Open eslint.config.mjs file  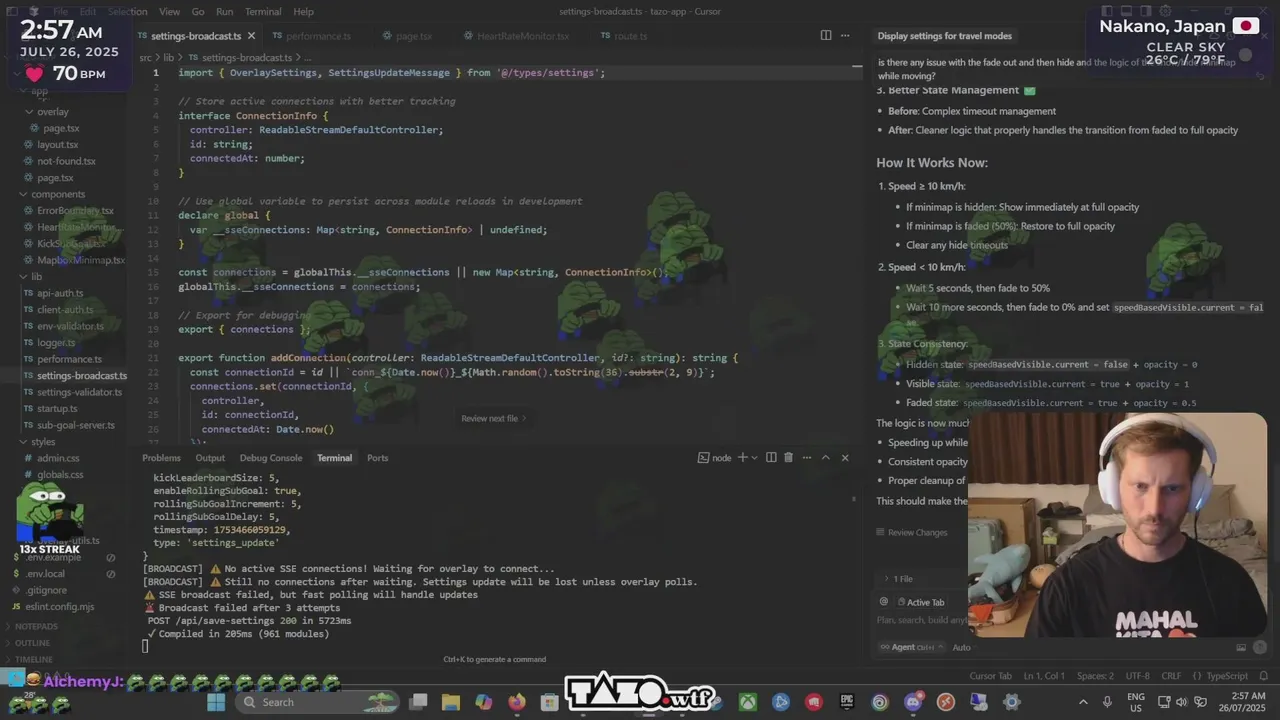click(x=60, y=607)
